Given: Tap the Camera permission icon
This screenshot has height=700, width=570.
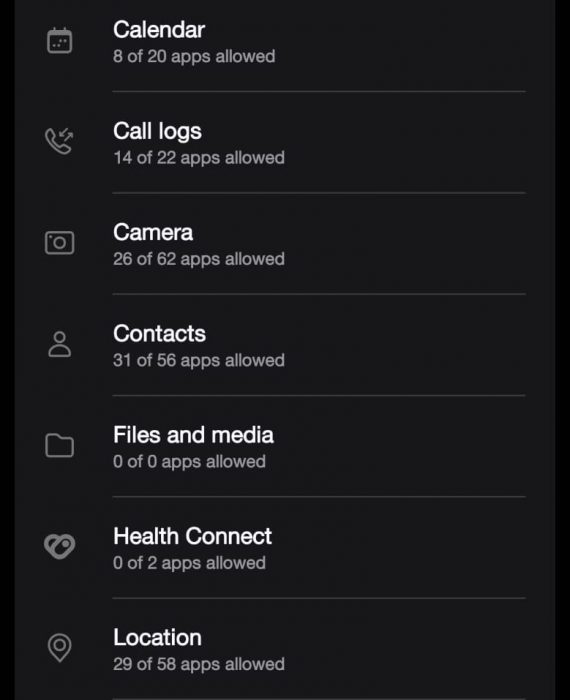Looking at the screenshot, I should click(x=59, y=243).
